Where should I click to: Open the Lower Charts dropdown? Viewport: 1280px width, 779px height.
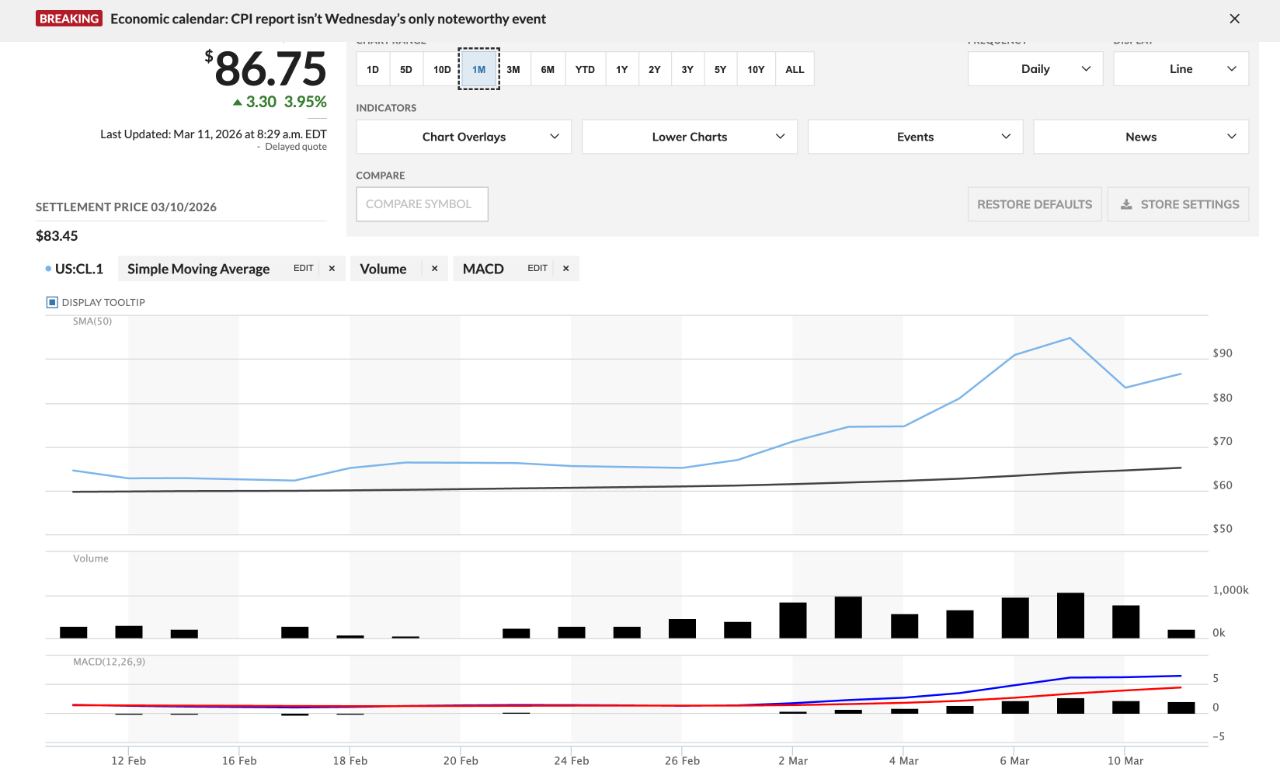point(689,137)
